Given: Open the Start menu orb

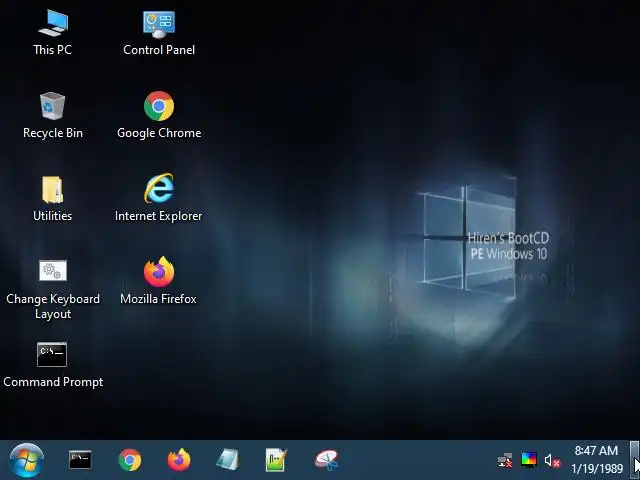Looking at the screenshot, I should click(x=27, y=460).
